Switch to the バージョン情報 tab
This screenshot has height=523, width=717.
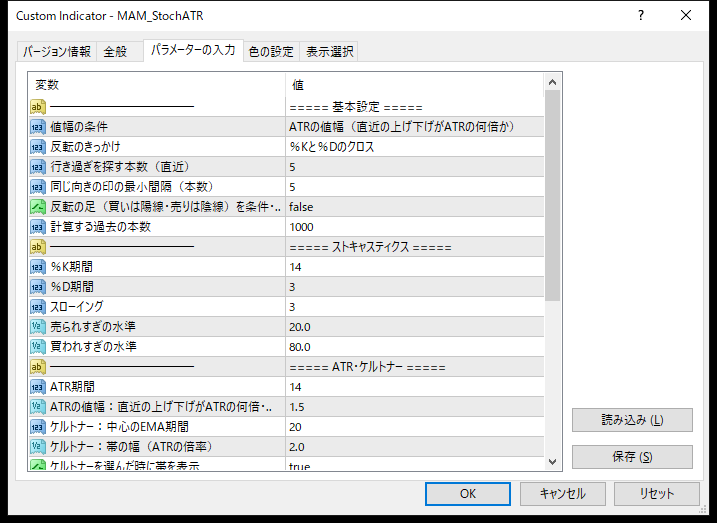(x=57, y=51)
